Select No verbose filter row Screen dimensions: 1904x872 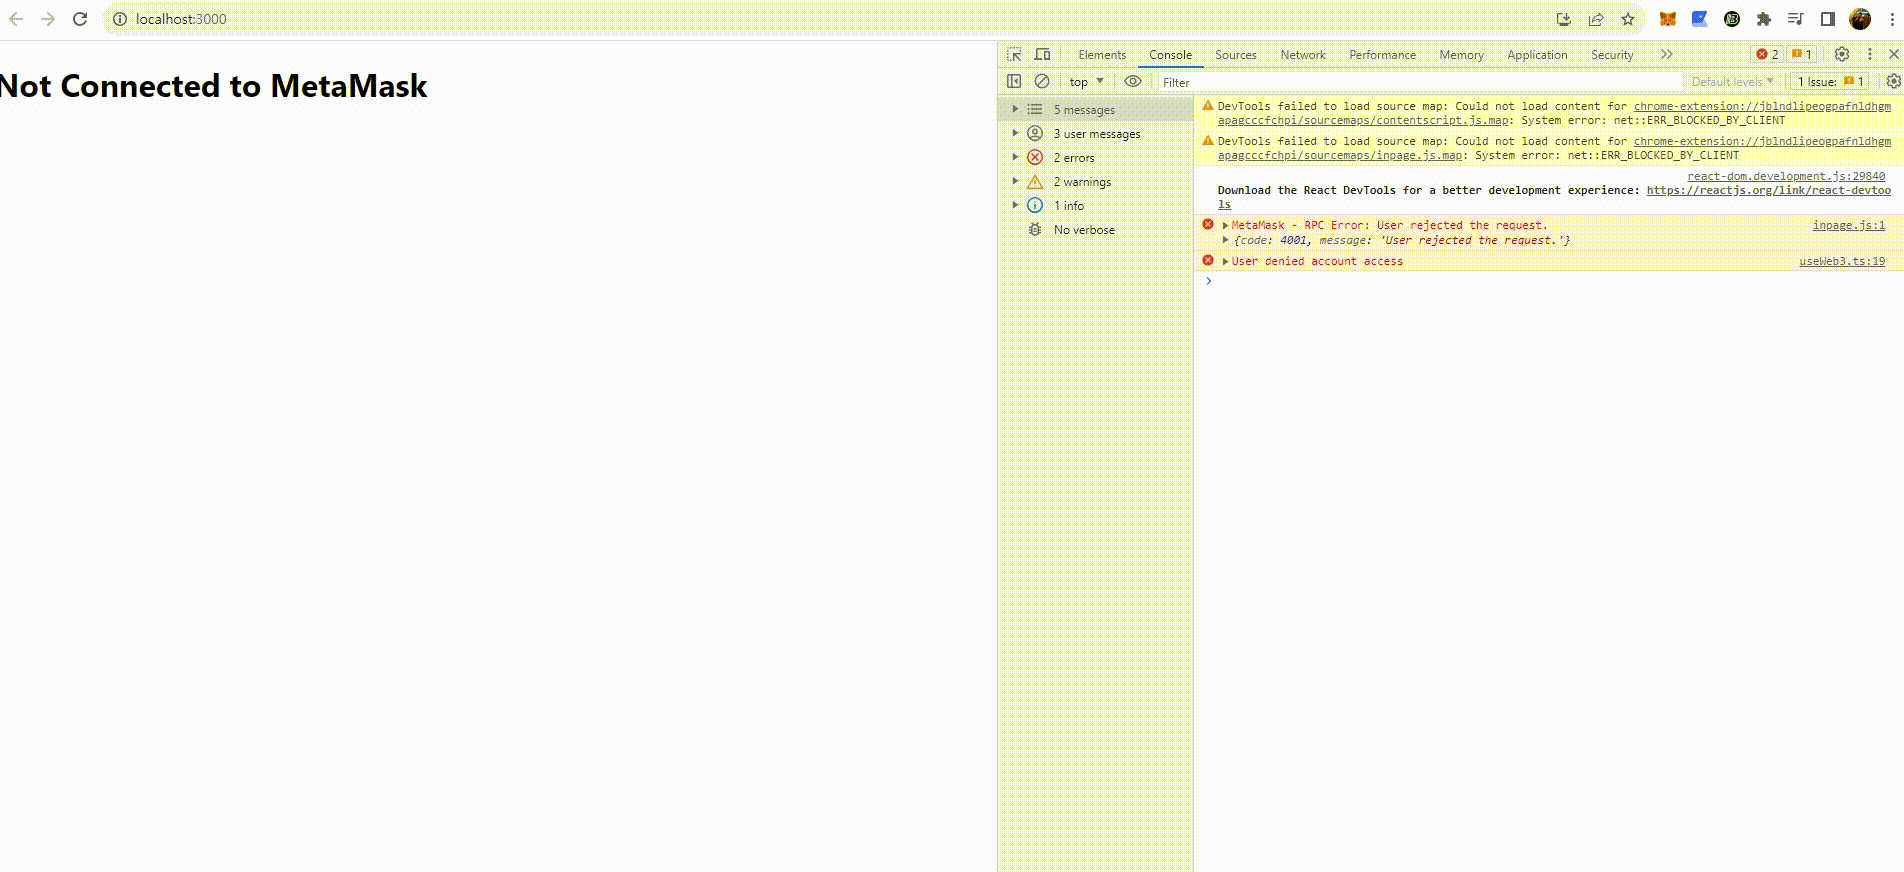[1096, 230]
